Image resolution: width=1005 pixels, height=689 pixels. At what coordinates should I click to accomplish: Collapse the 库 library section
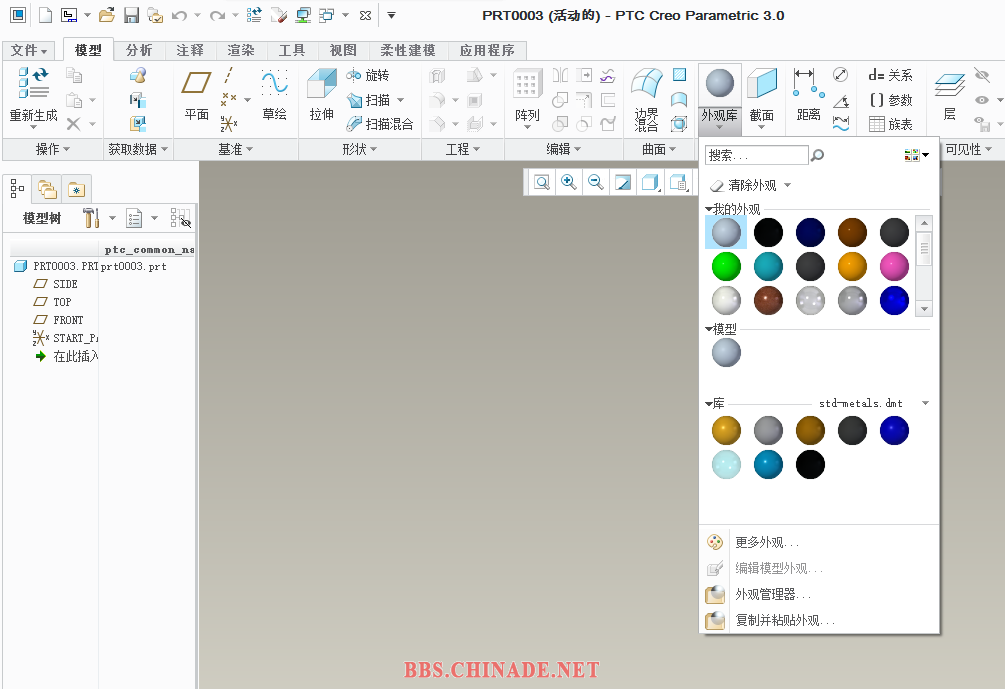(x=709, y=403)
